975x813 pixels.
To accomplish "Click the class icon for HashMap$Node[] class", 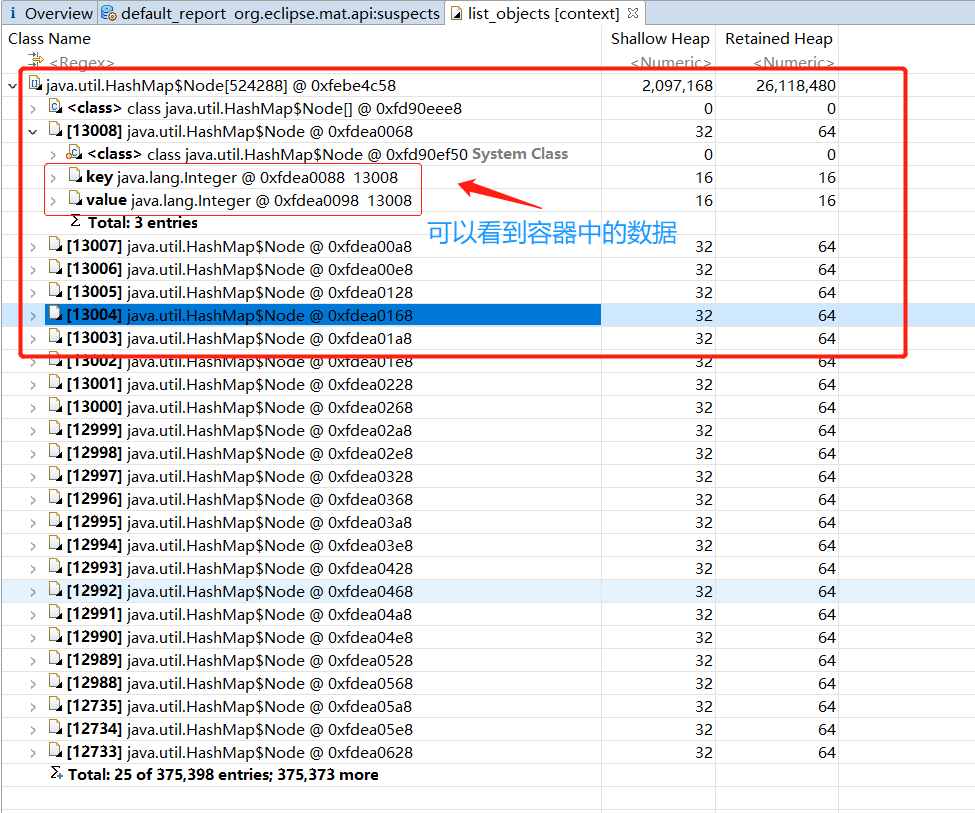I will (x=56, y=108).
